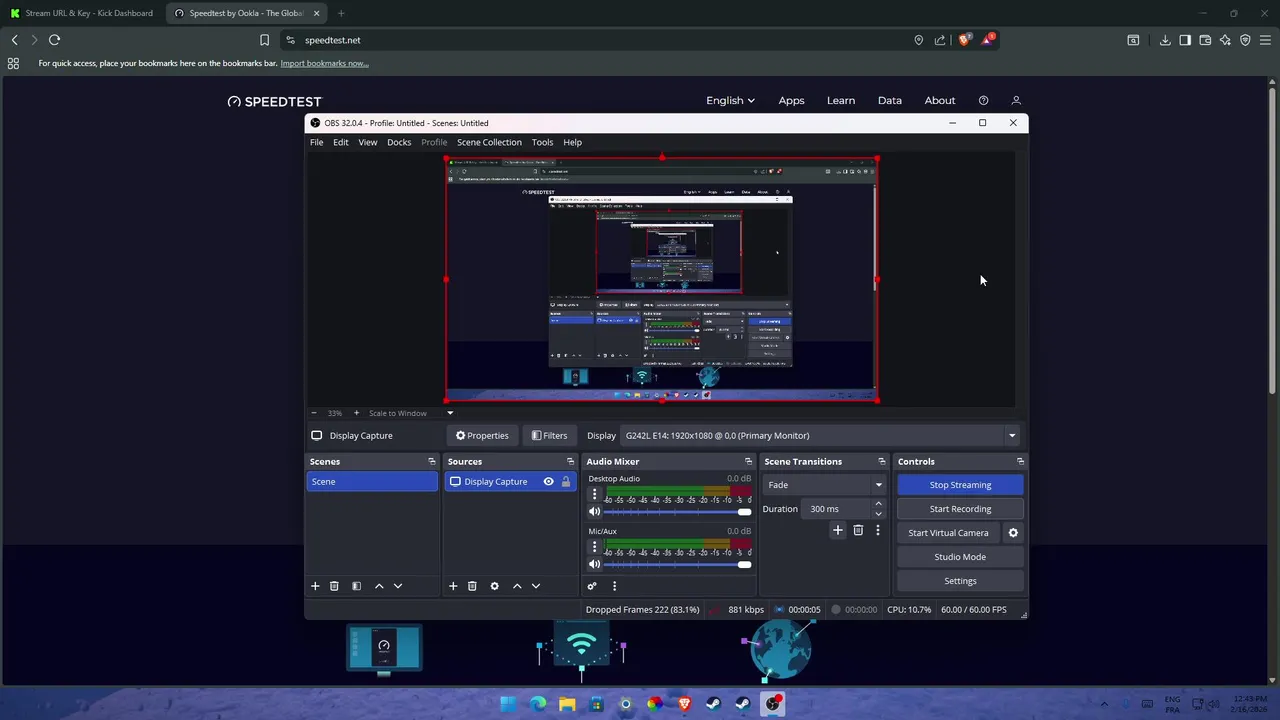Image resolution: width=1280 pixels, height=720 pixels.
Task: Open source Filters button
Action: [x=549, y=436]
